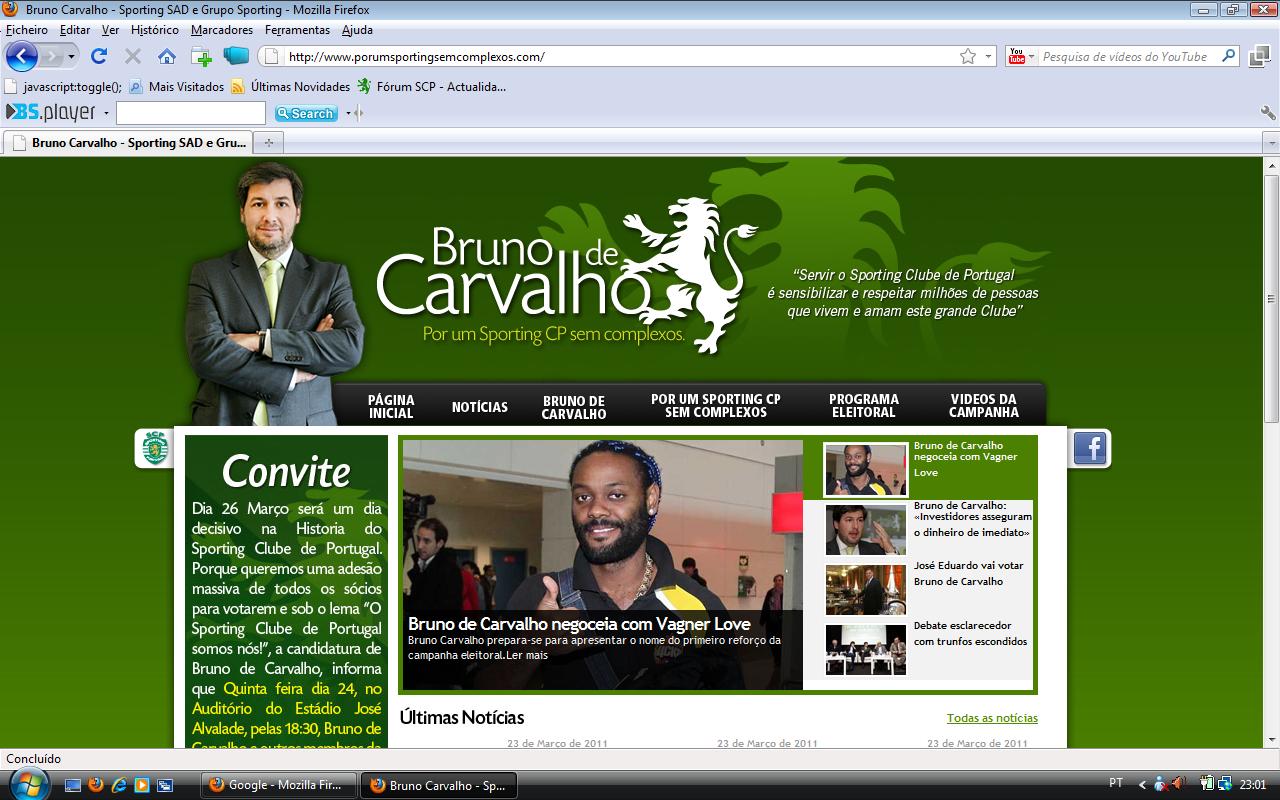Click the Sporting club crest side icon
Viewport: 1280px width, 800px height.
click(x=153, y=448)
